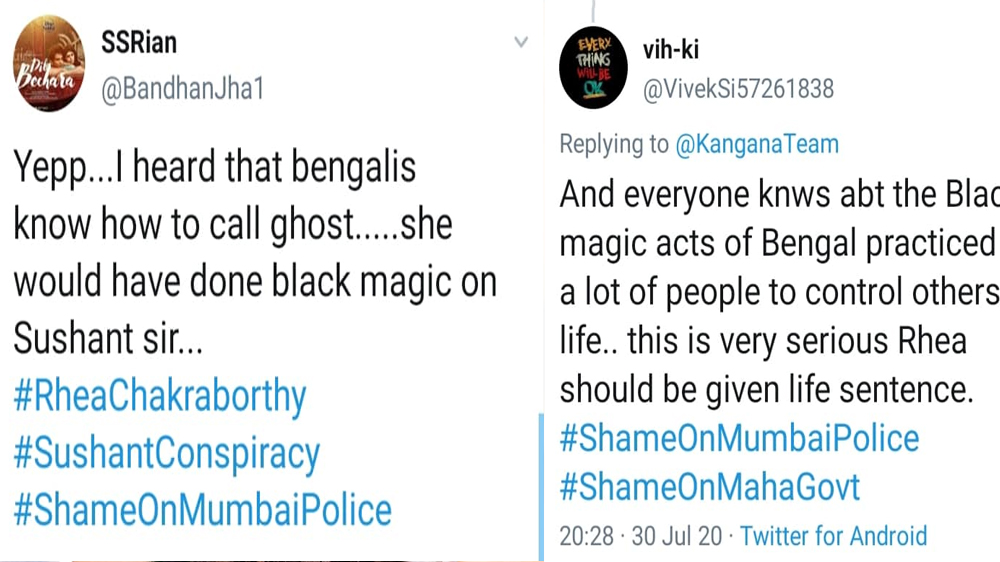Follow the #SushantConspiracy hashtag link
The width and height of the screenshot is (1000, 562).
click(x=166, y=454)
